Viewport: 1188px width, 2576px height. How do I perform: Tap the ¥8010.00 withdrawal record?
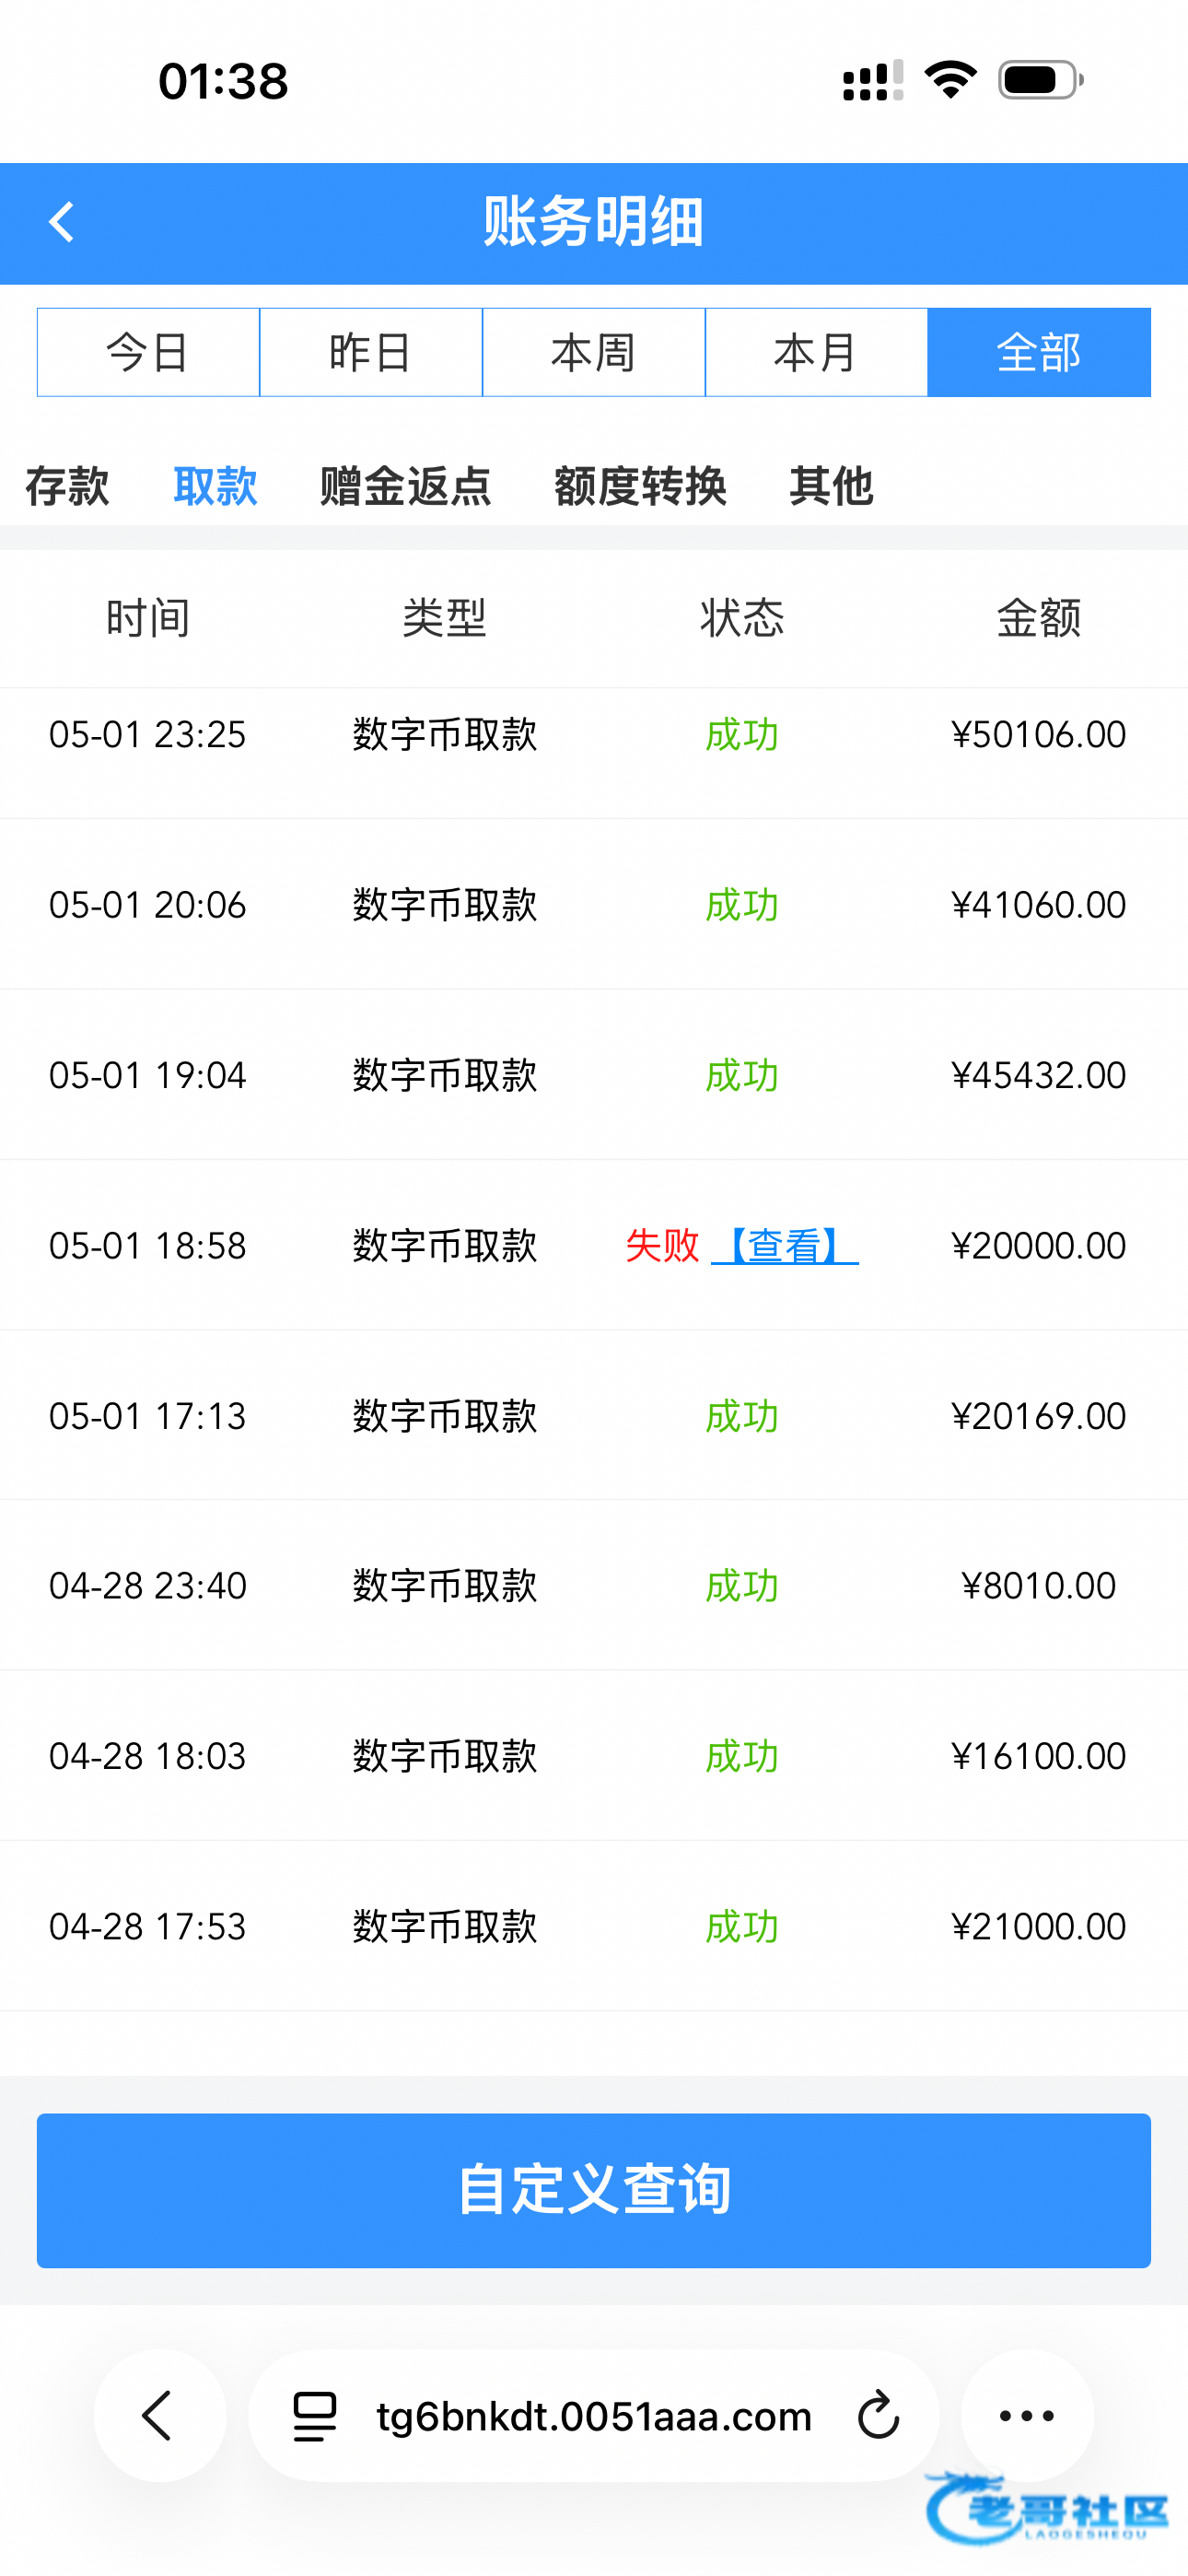[x=1038, y=1586]
